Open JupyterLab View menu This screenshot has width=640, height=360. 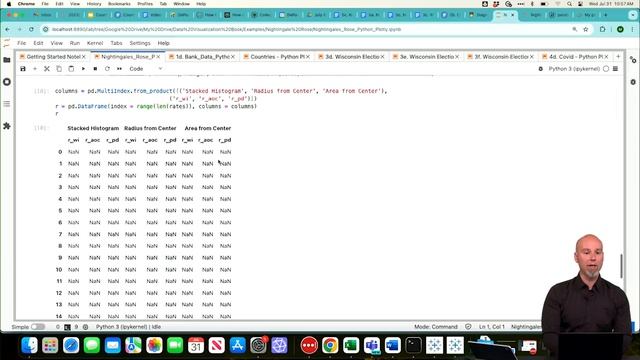[57, 43]
